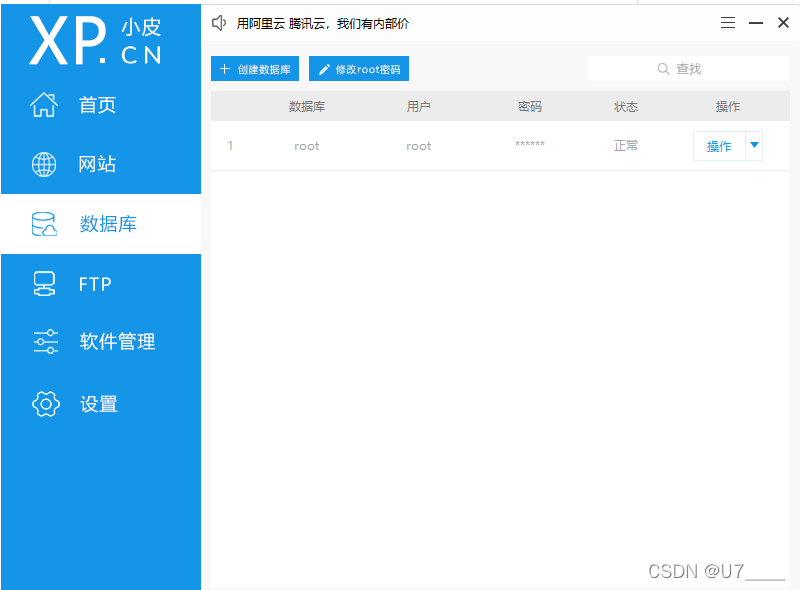Click the 操作 button on root row

click(x=719, y=145)
